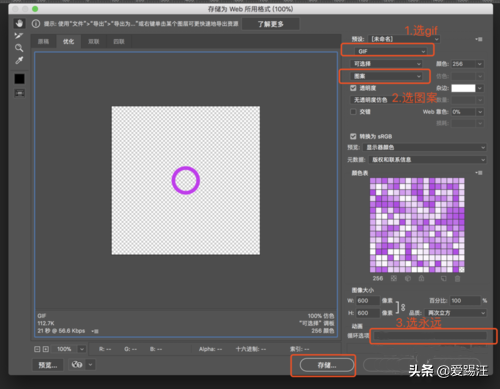Open the 元数据 版权和联系信息 dropdown
Viewport: 500px width, 389px height.
click(x=427, y=160)
